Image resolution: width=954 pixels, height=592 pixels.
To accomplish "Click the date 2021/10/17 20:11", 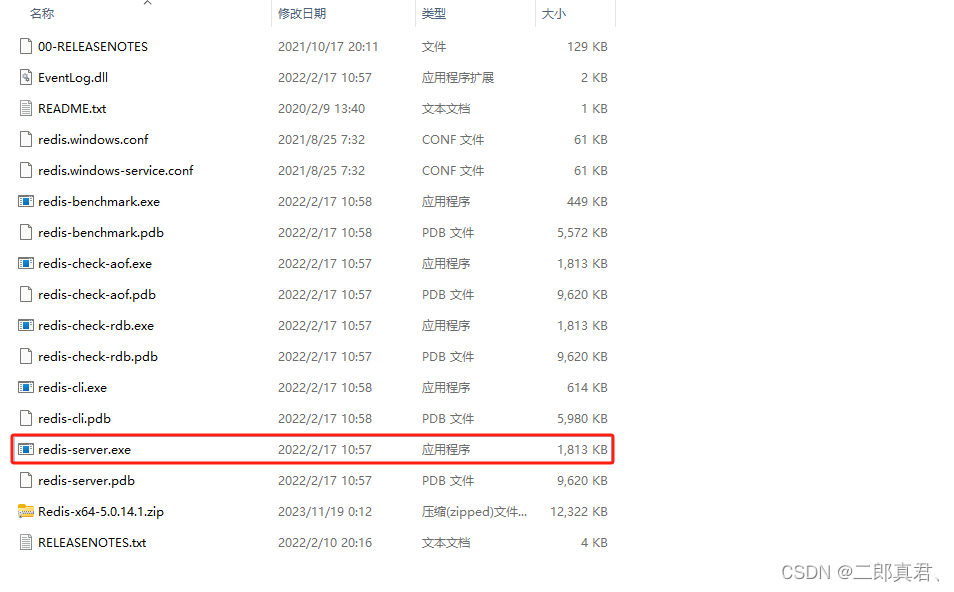I will (x=328, y=46).
